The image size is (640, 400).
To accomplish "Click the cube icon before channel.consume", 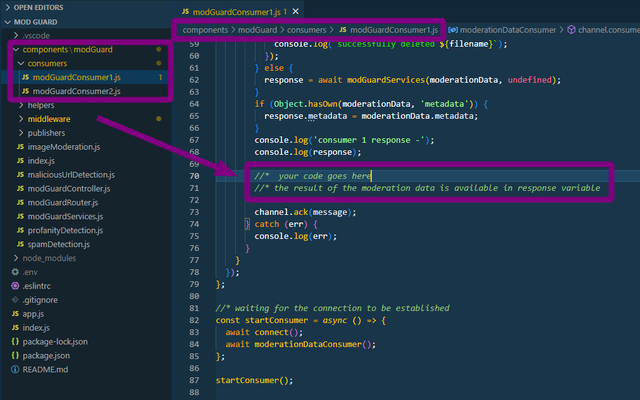I will point(571,30).
